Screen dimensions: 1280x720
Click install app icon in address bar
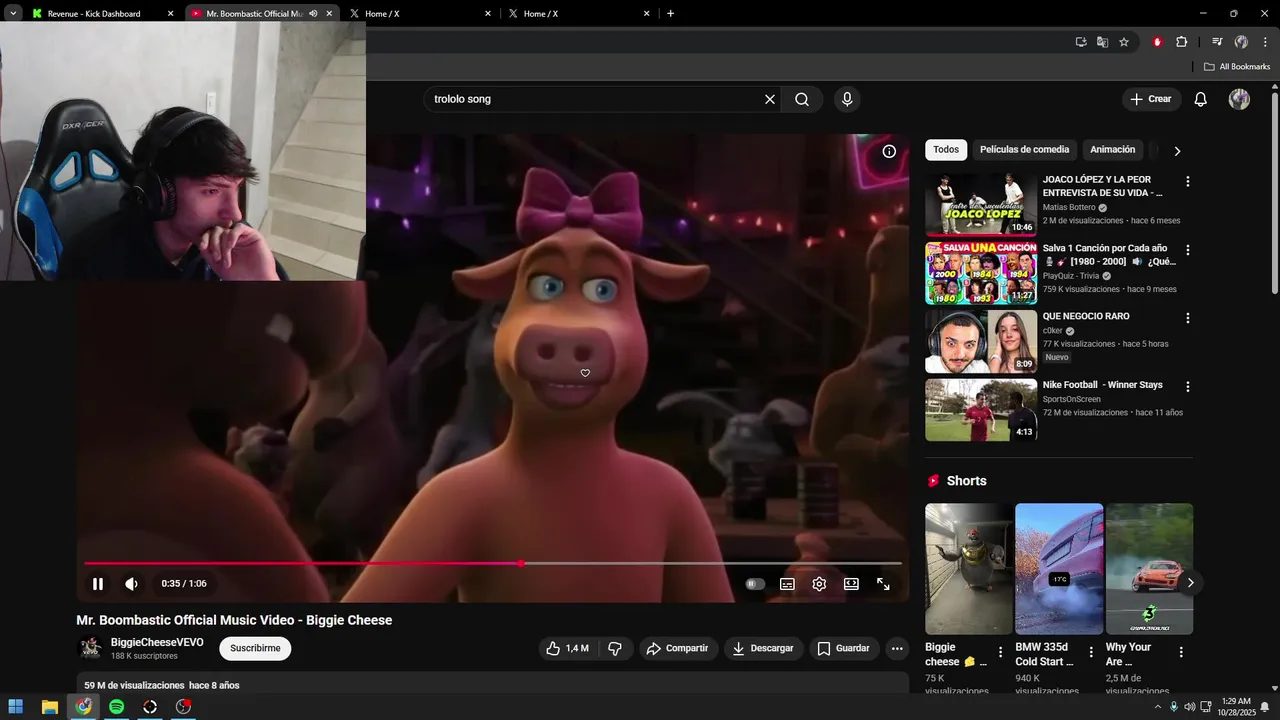(x=1081, y=42)
